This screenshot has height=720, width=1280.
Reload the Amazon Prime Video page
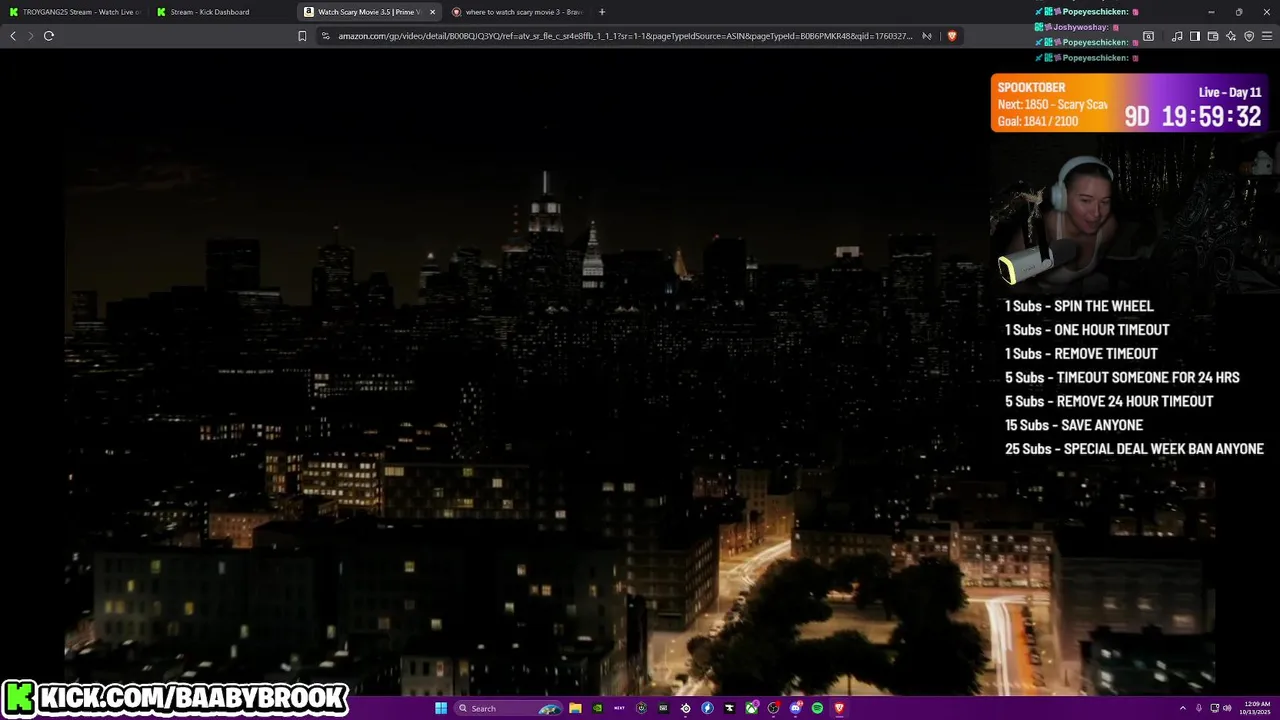[x=48, y=36]
